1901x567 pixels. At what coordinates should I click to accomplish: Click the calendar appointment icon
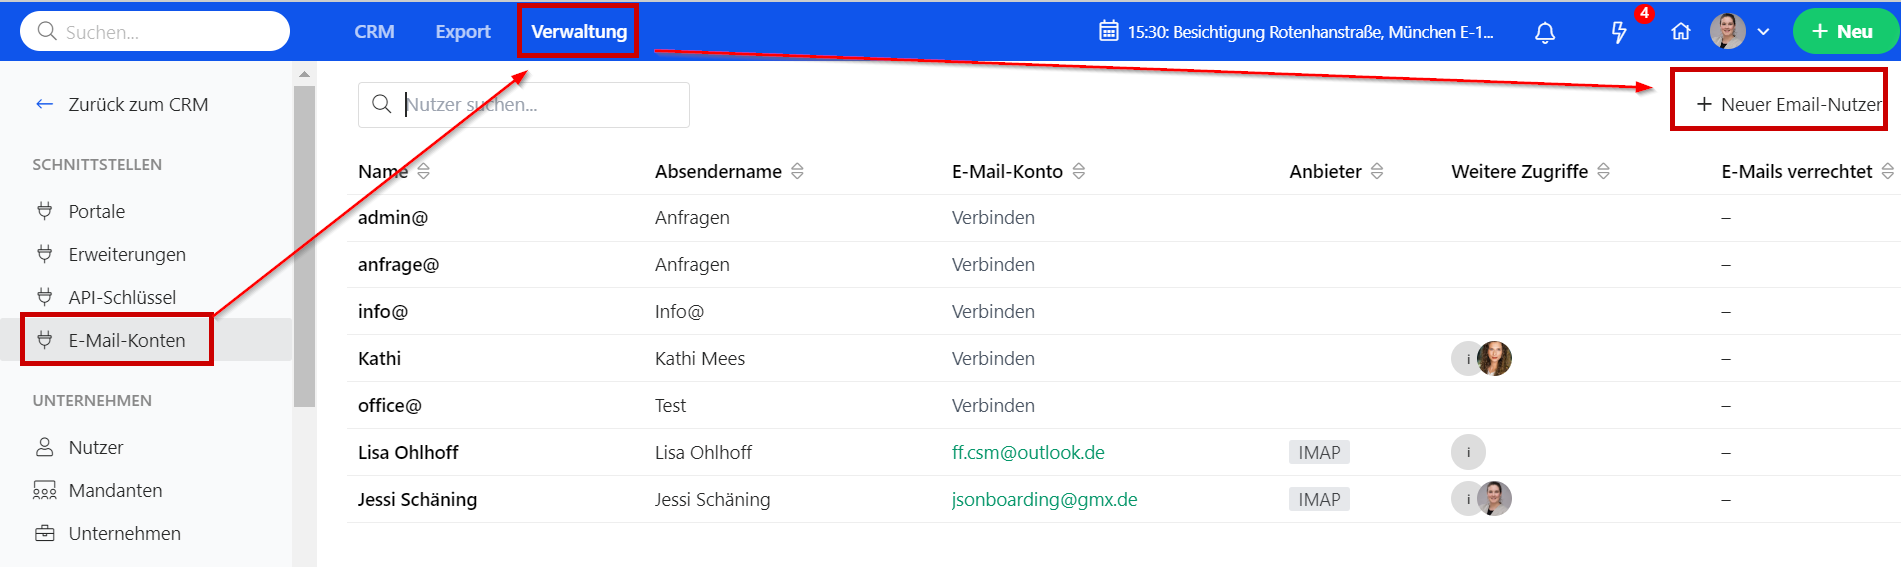[x=1108, y=31]
